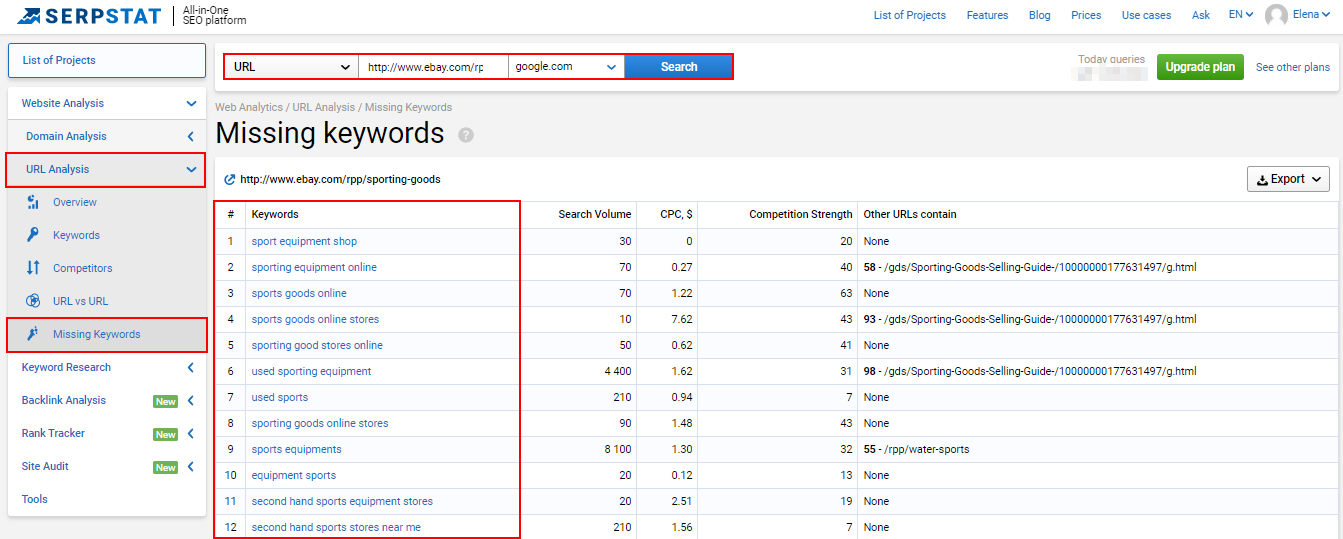1343x539 pixels.
Task: Open keyword sports goods online stores
Action: pyautogui.click(x=315, y=319)
